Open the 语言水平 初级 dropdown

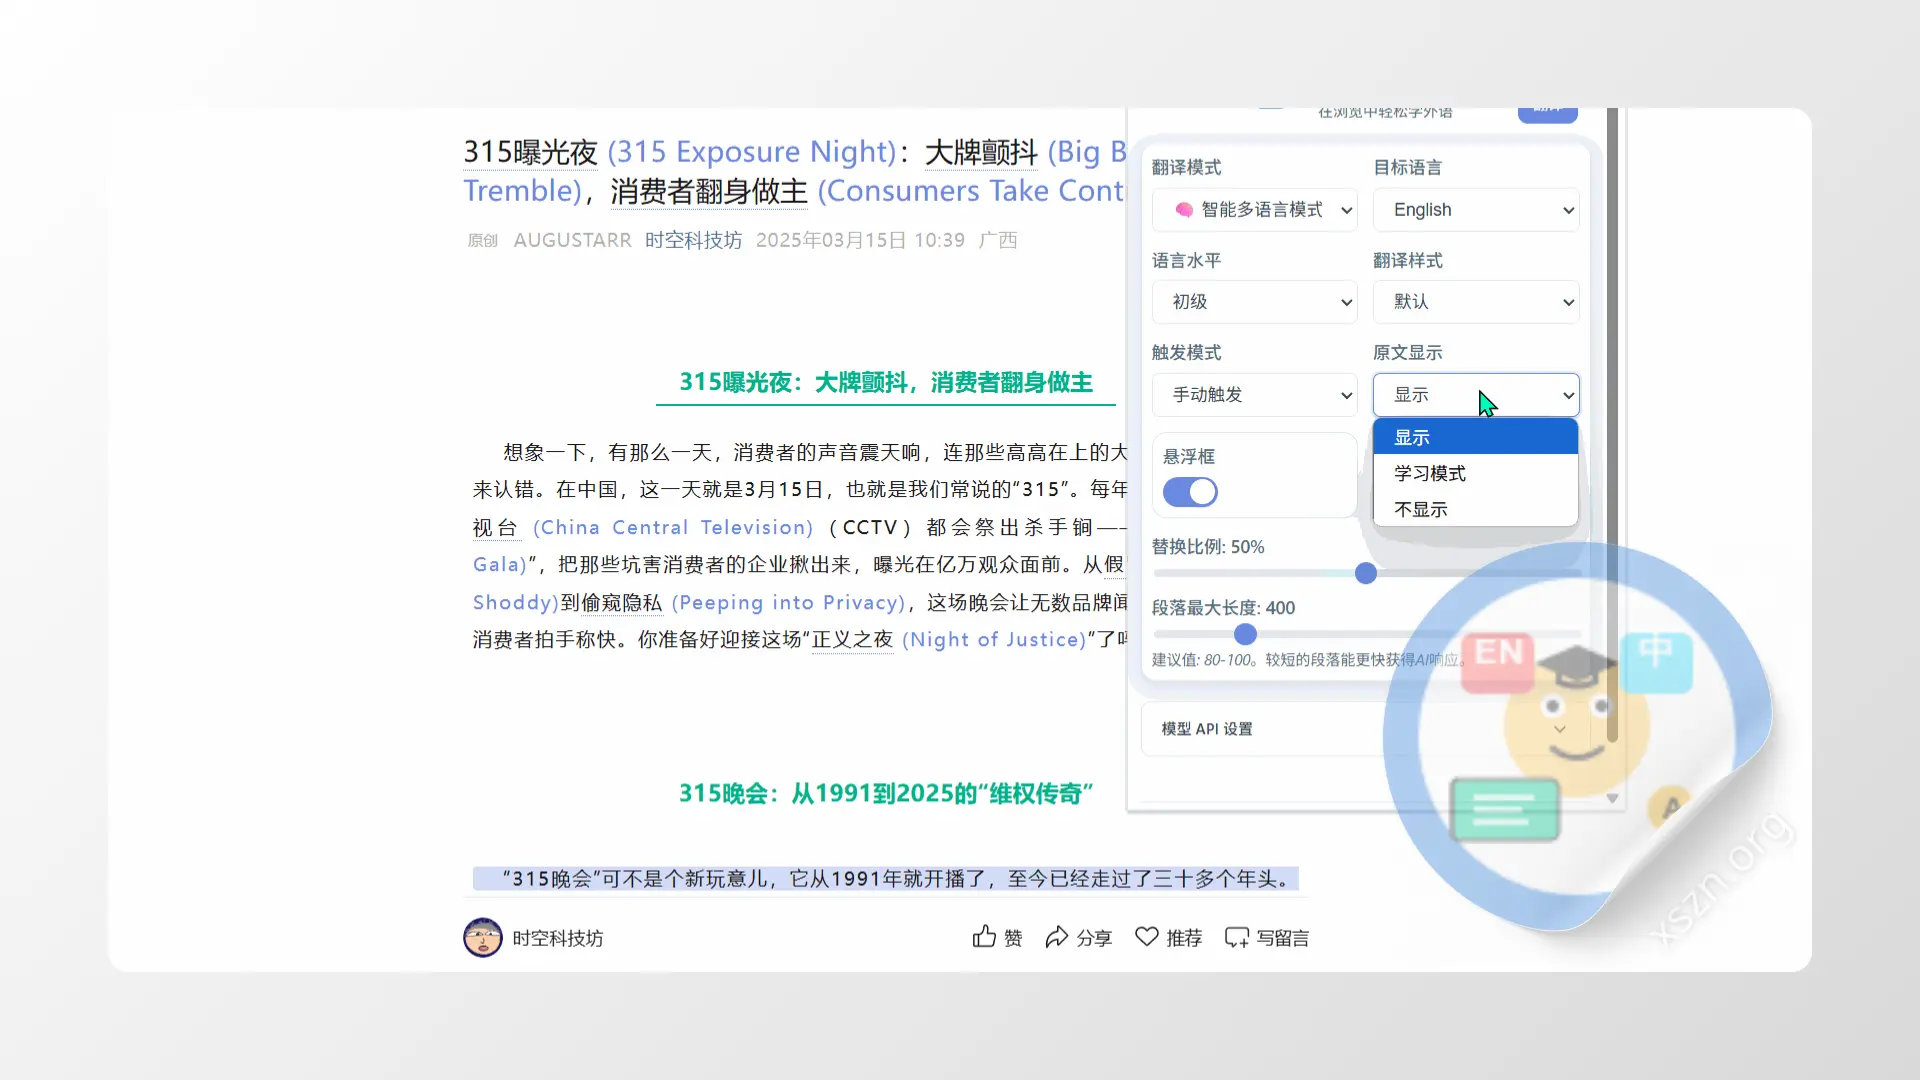click(x=1255, y=302)
